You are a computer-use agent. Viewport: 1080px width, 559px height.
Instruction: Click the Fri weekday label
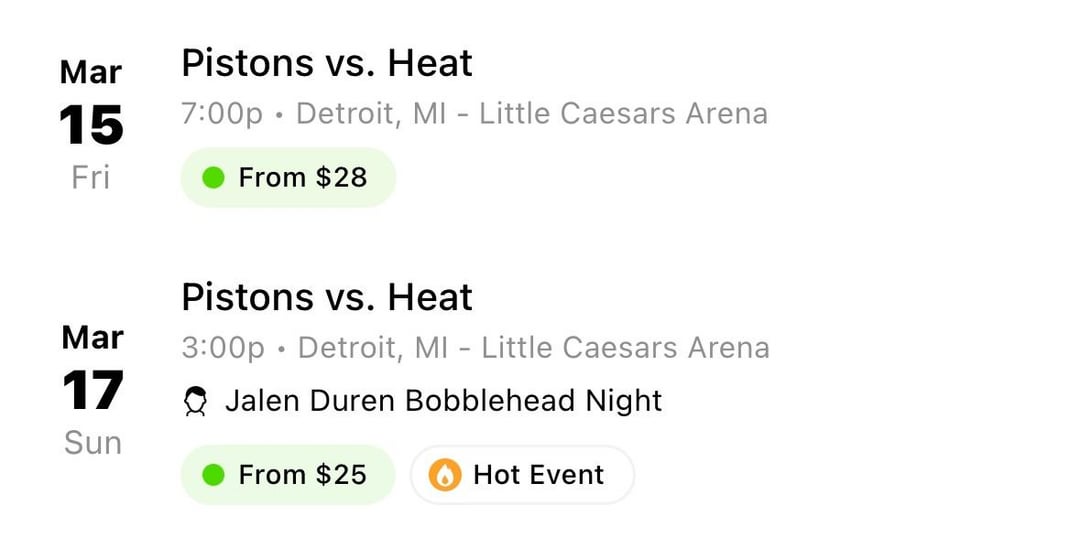pyautogui.click(x=91, y=178)
